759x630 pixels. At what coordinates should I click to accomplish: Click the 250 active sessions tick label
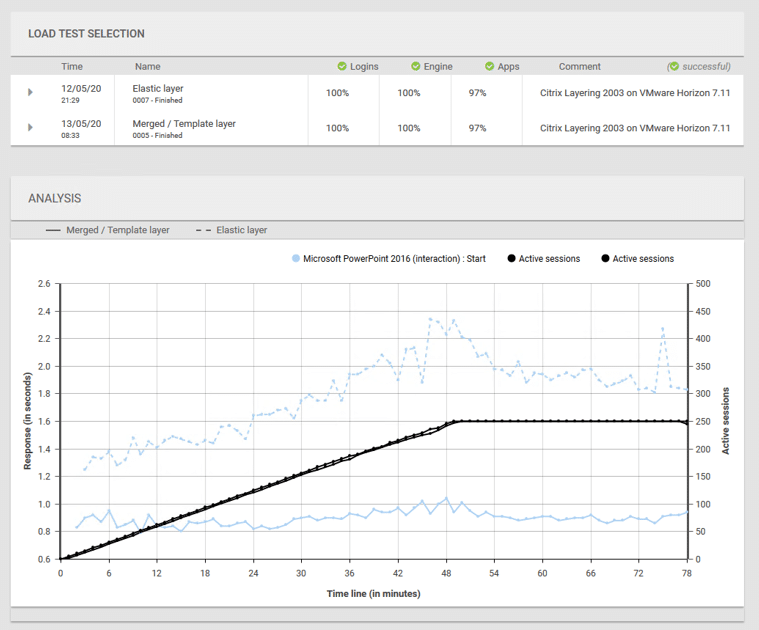point(703,421)
